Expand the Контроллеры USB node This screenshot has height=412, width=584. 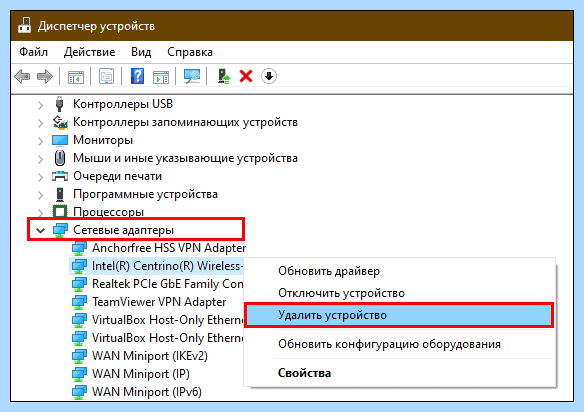pyautogui.click(x=40, y=106)
